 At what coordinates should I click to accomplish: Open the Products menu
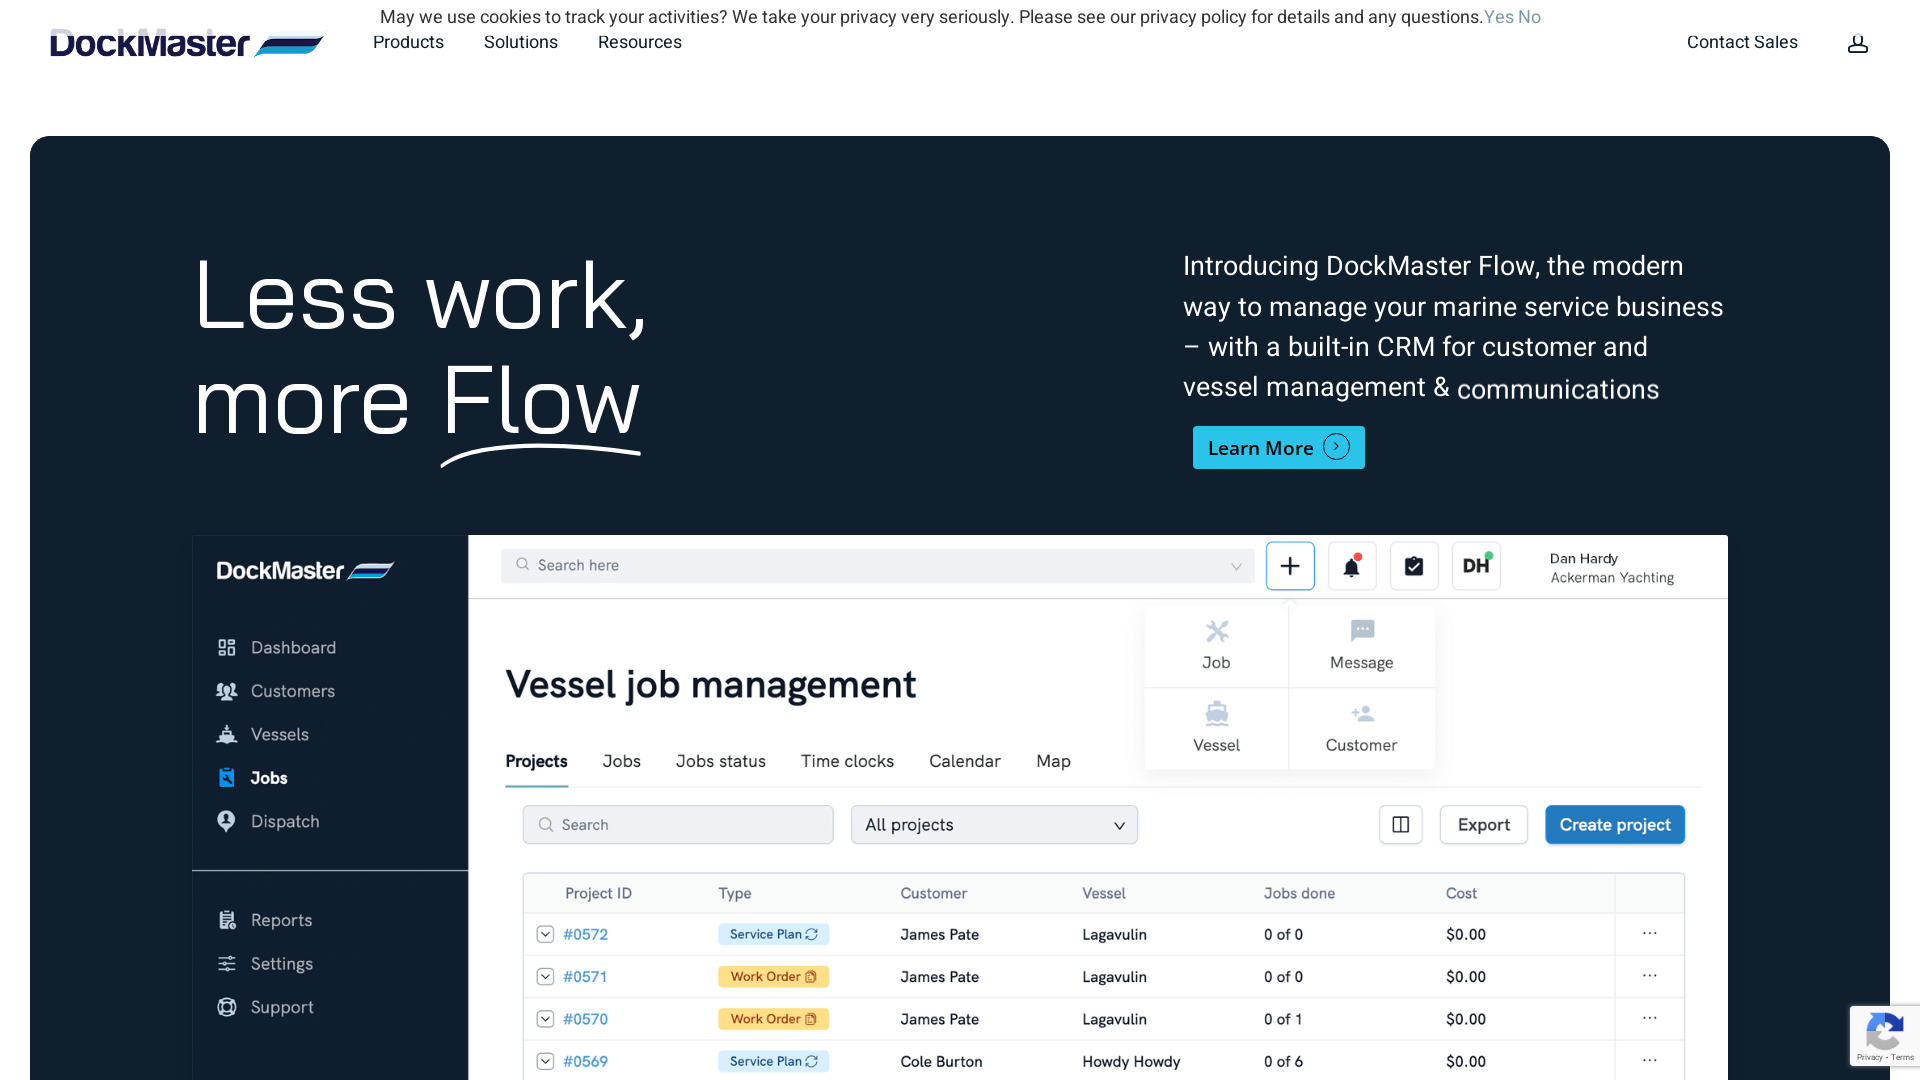click(x=408, y=42)
